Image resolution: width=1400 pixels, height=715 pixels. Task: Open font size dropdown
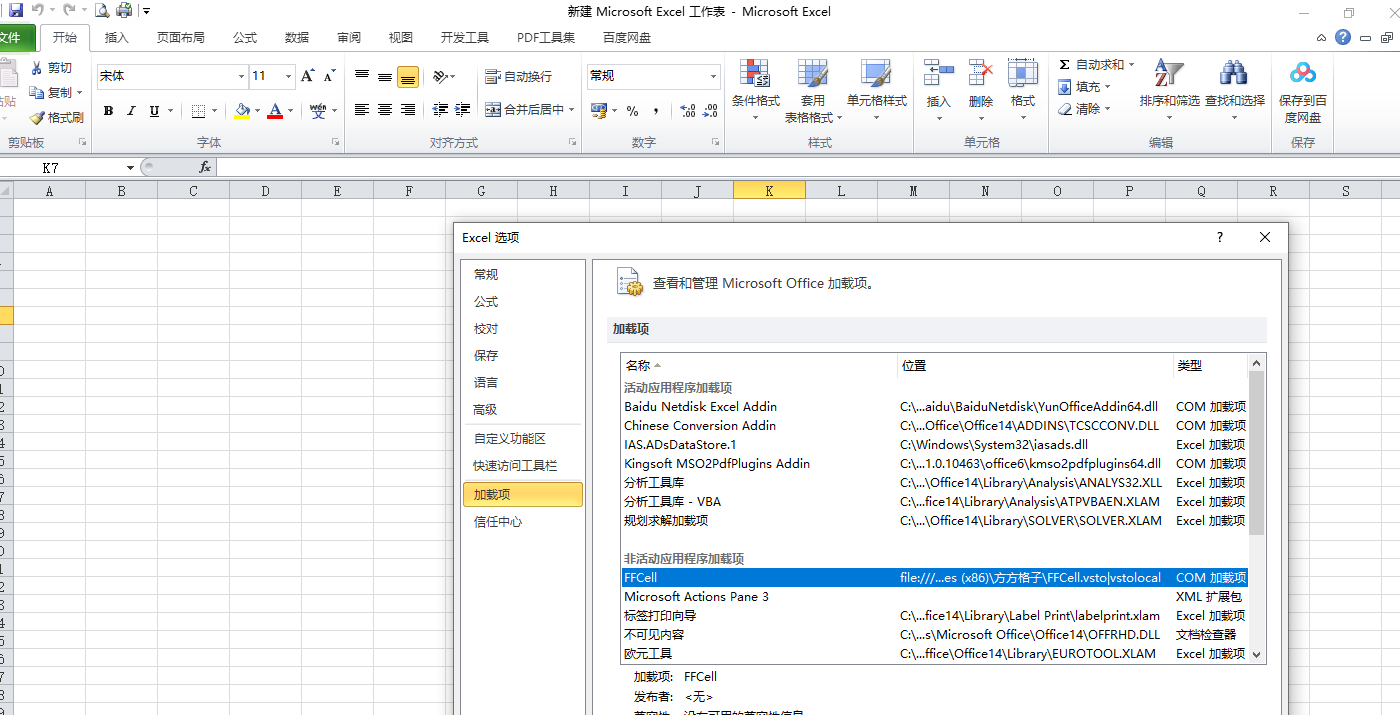(289, 76)
